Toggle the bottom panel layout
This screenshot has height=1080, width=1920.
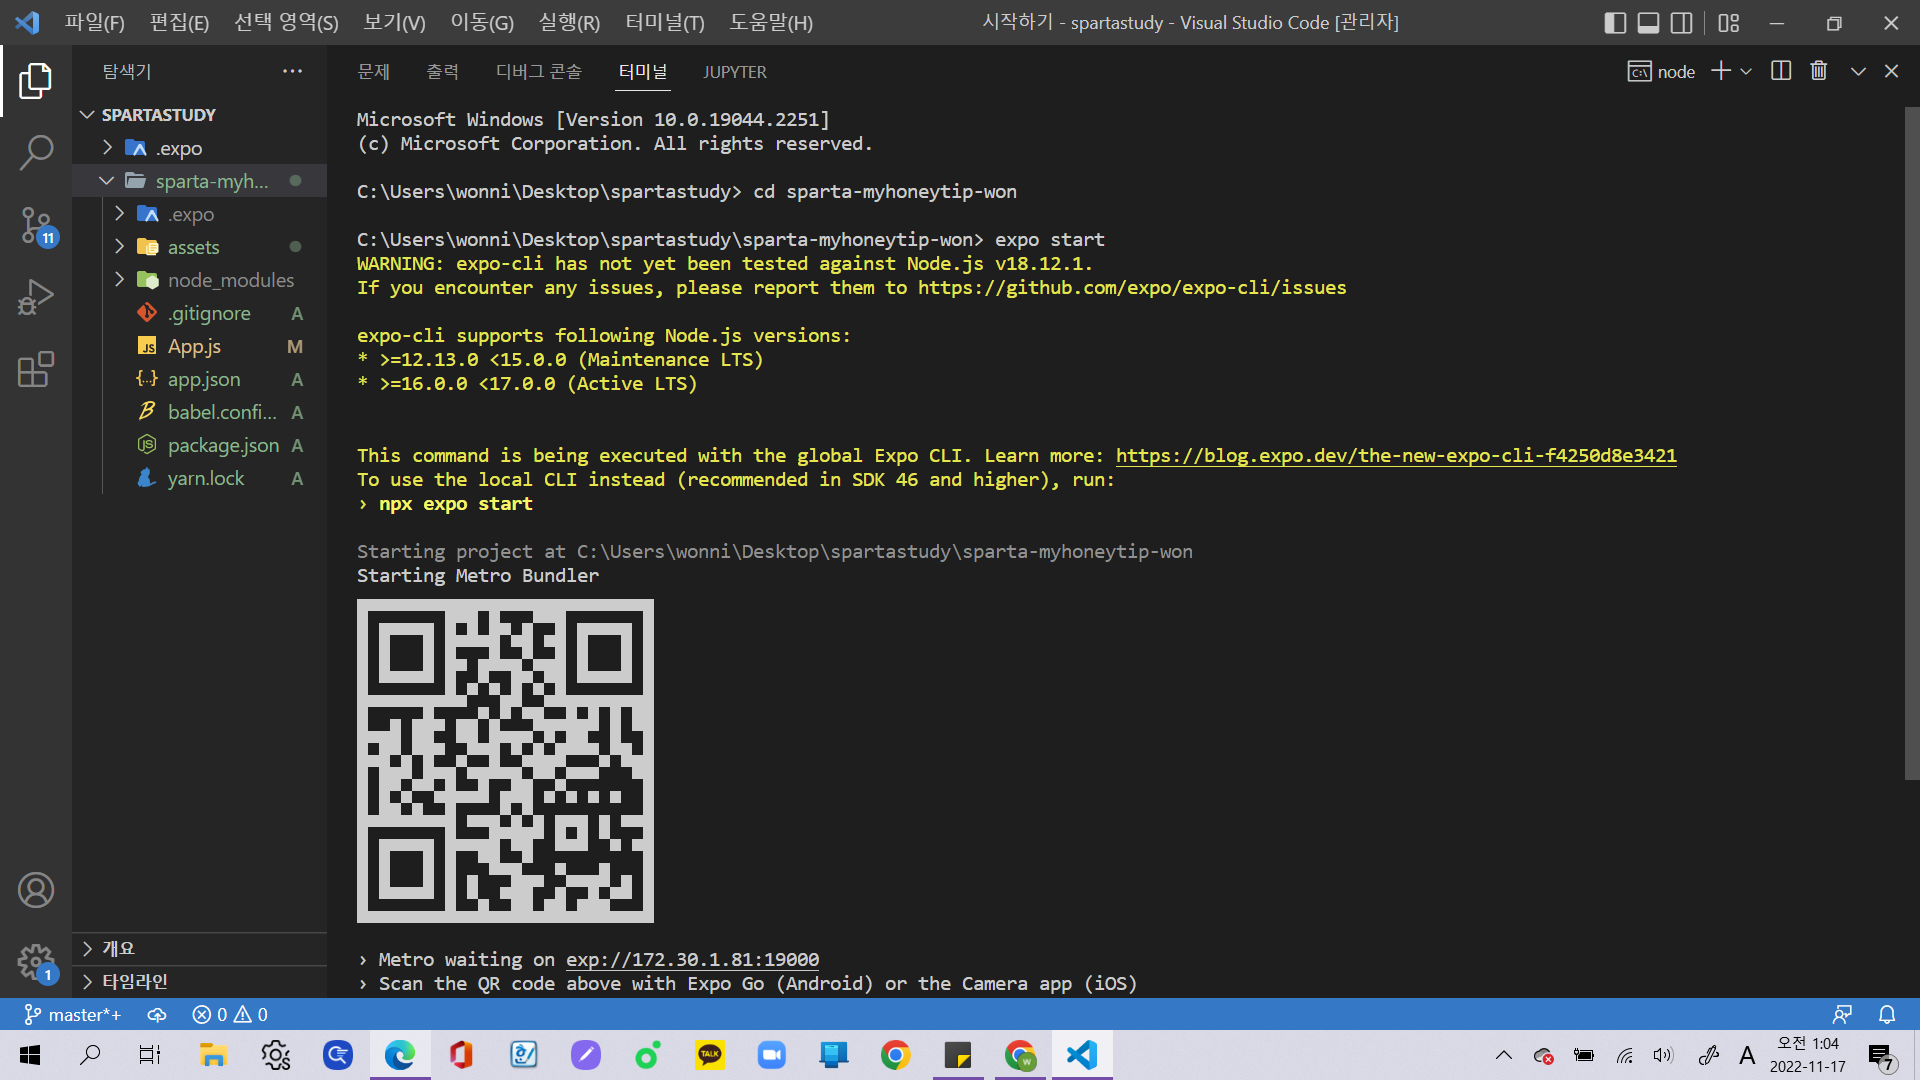click(x=1649, y=22)
